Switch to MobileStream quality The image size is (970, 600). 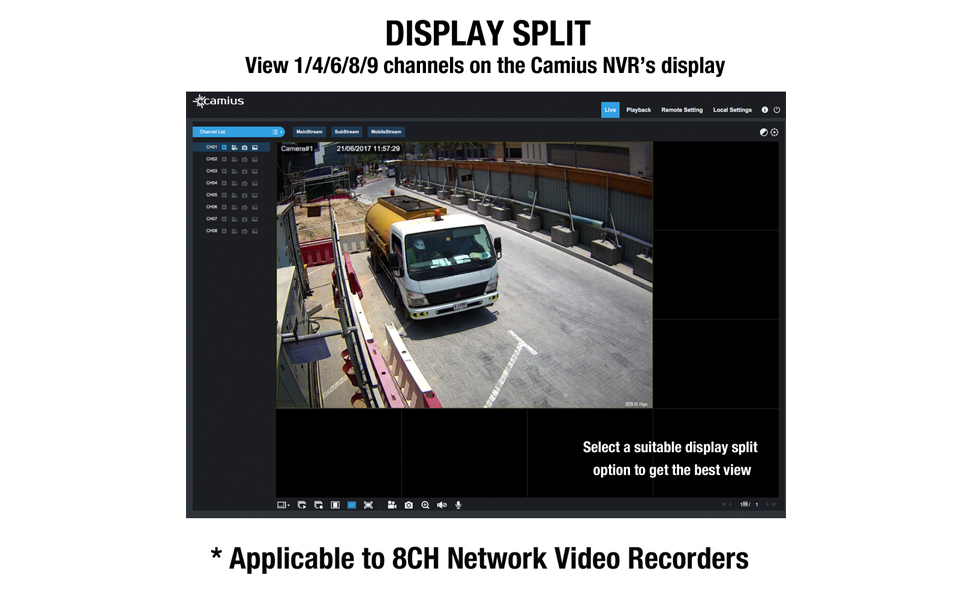click(x=385, y=132)
